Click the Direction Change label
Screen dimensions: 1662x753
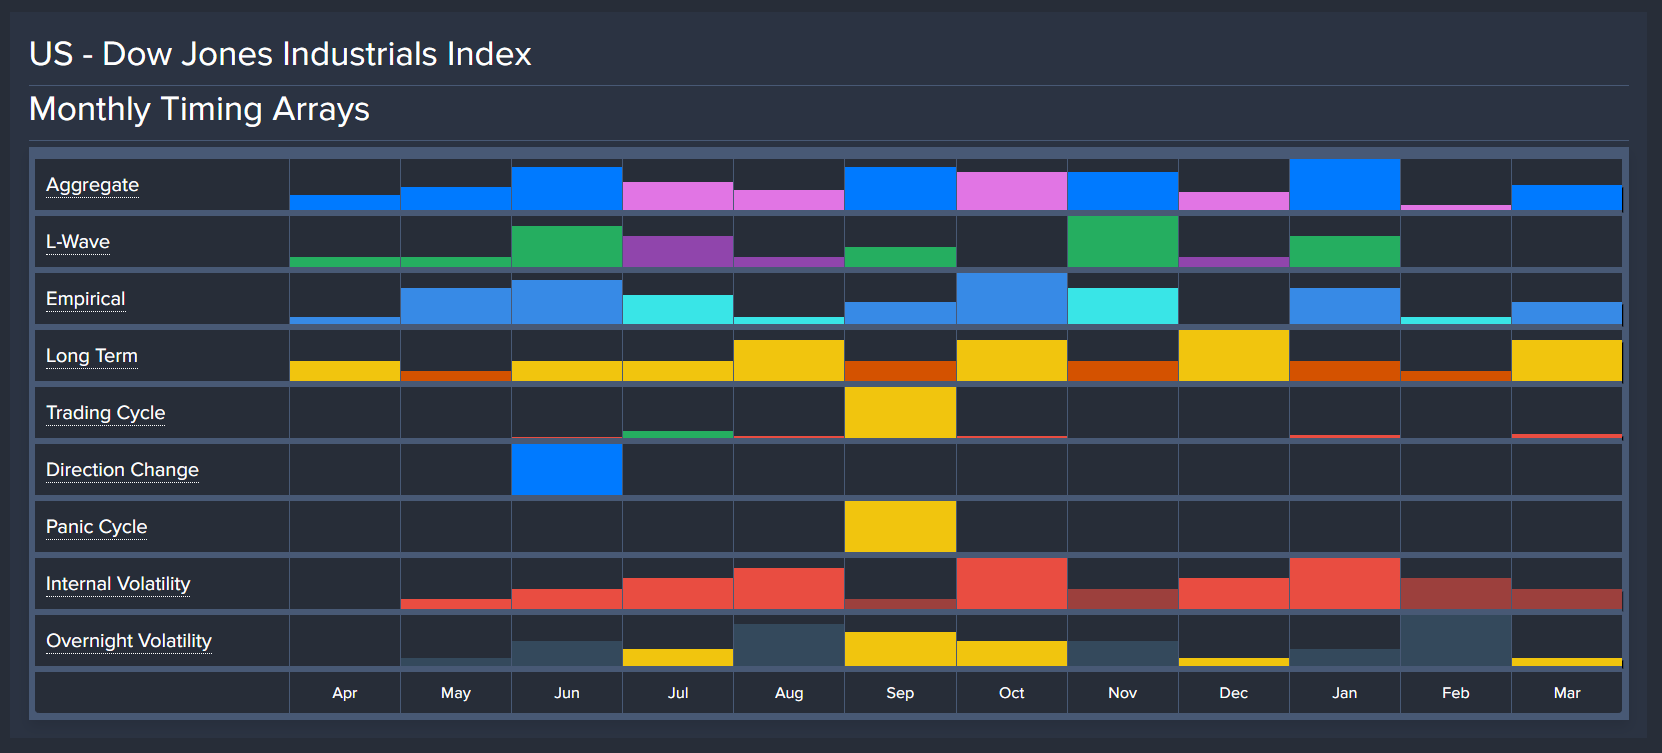122,470
